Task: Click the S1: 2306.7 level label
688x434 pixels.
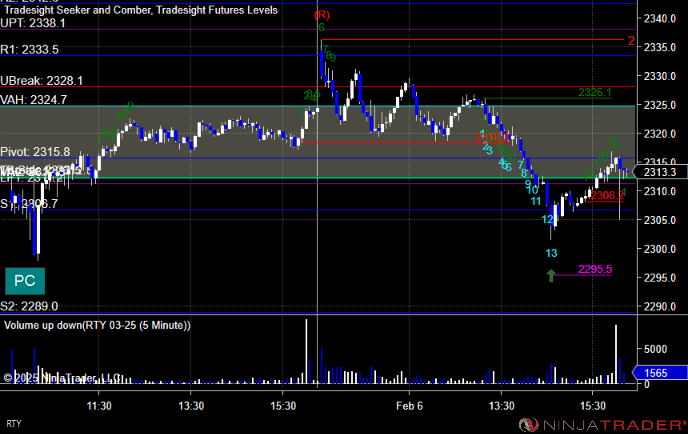Action: pyautogui.click(x=29, y=204)
